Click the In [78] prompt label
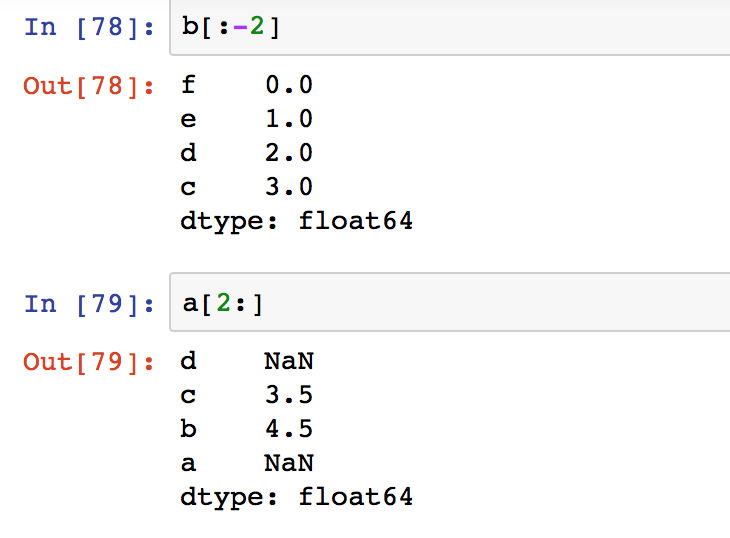 pyautogui.click(x=88, y=27)
